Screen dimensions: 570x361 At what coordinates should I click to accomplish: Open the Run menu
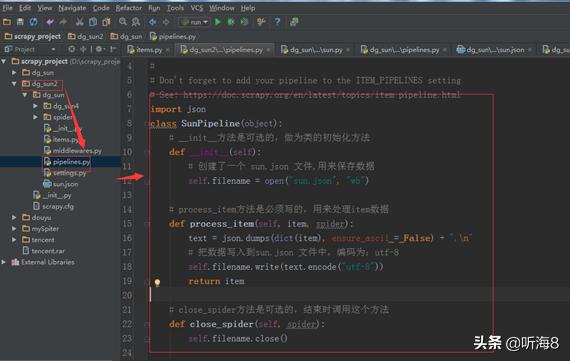point(154,8)
